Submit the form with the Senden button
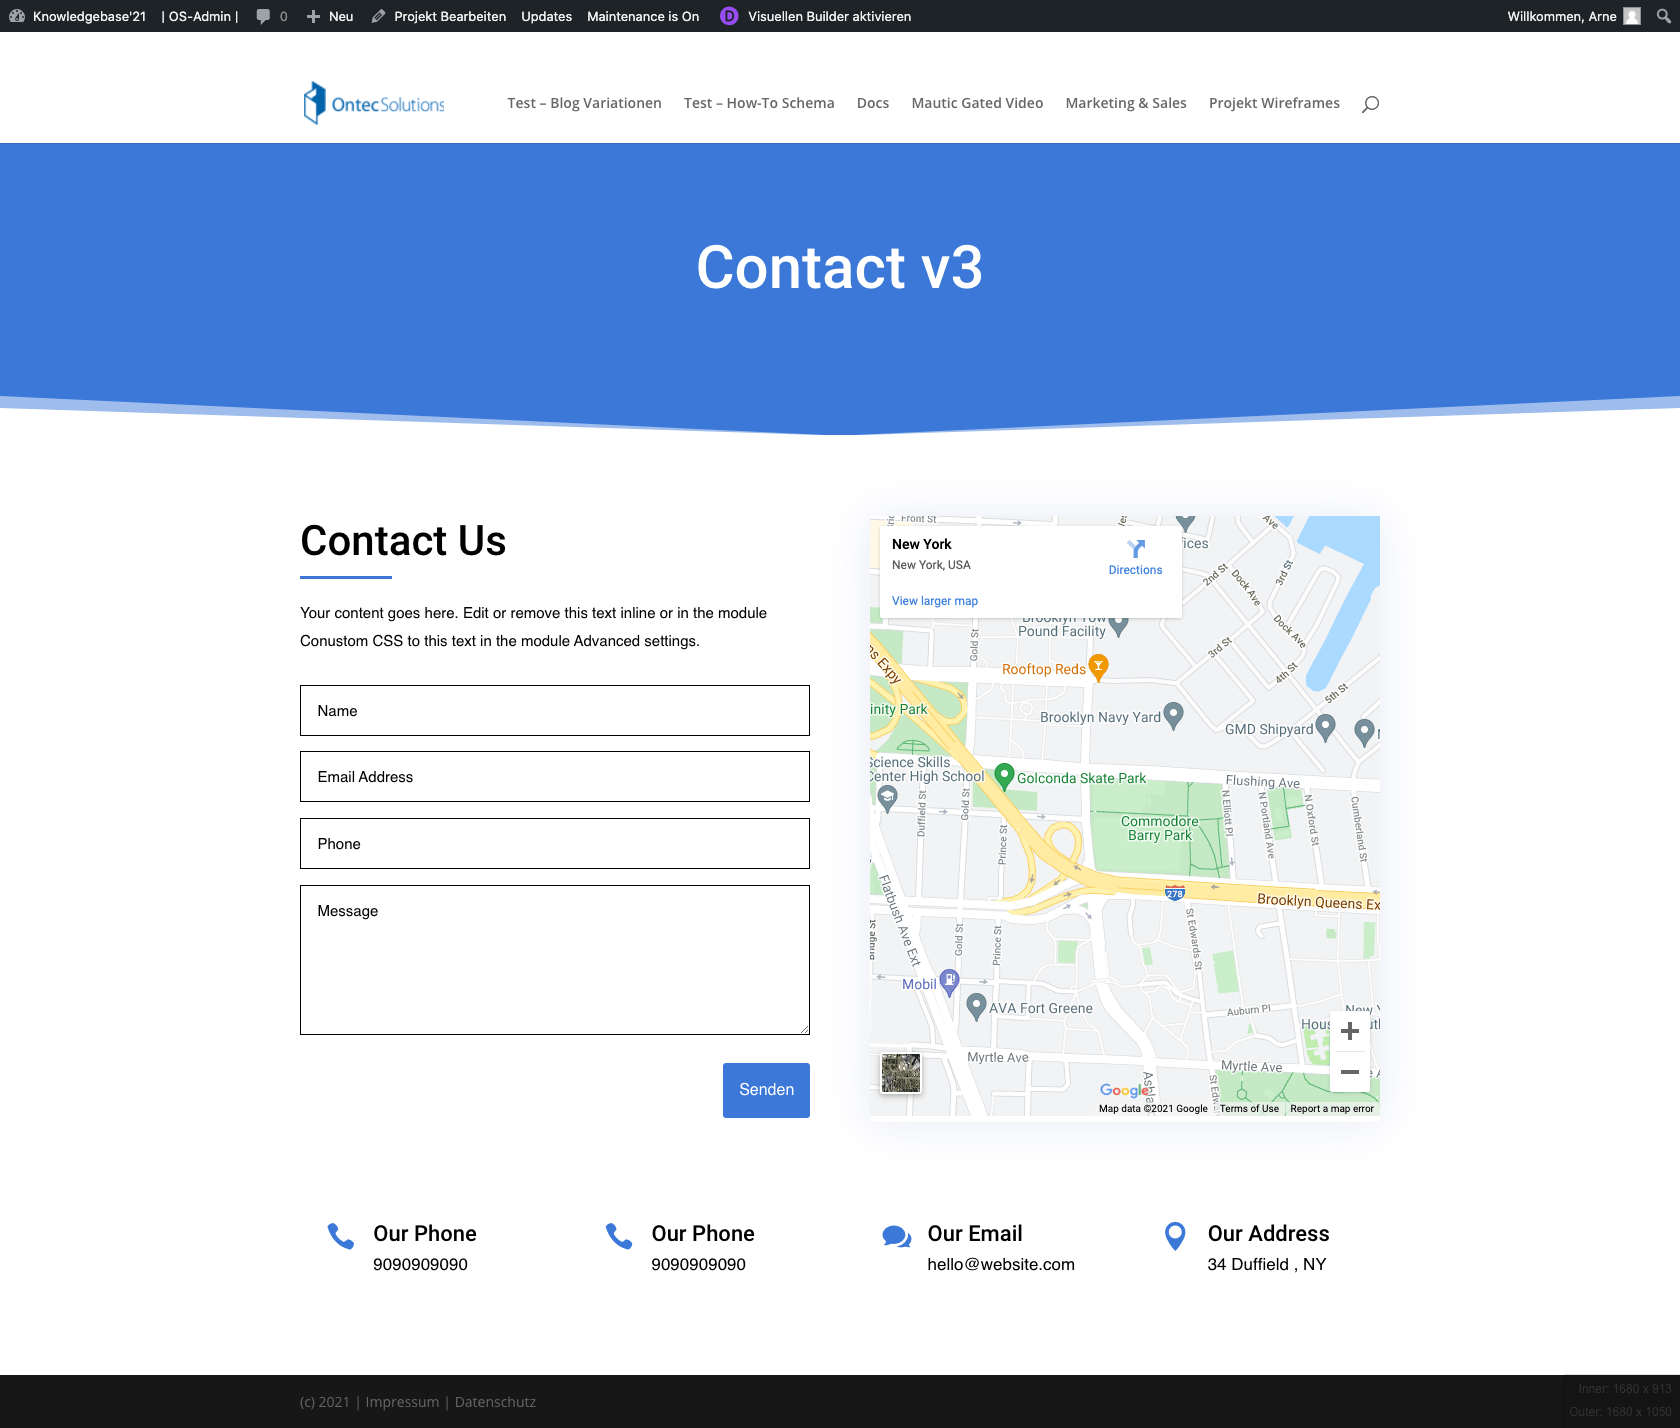1680x1428 pixels. coord(765,1090)
